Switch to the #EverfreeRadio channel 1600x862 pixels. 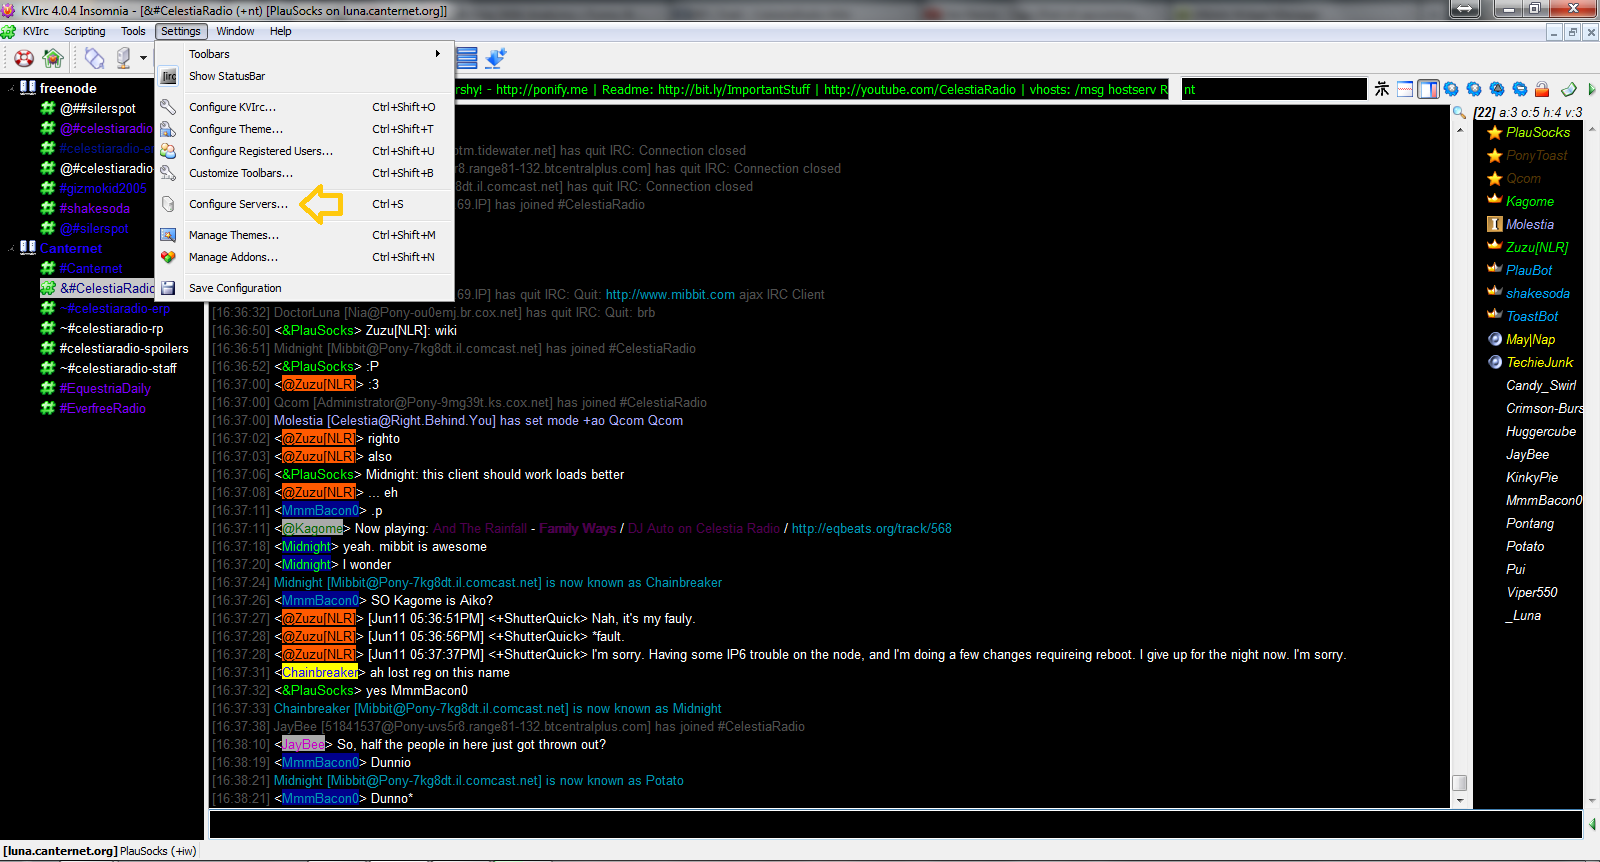coord(103,408)
